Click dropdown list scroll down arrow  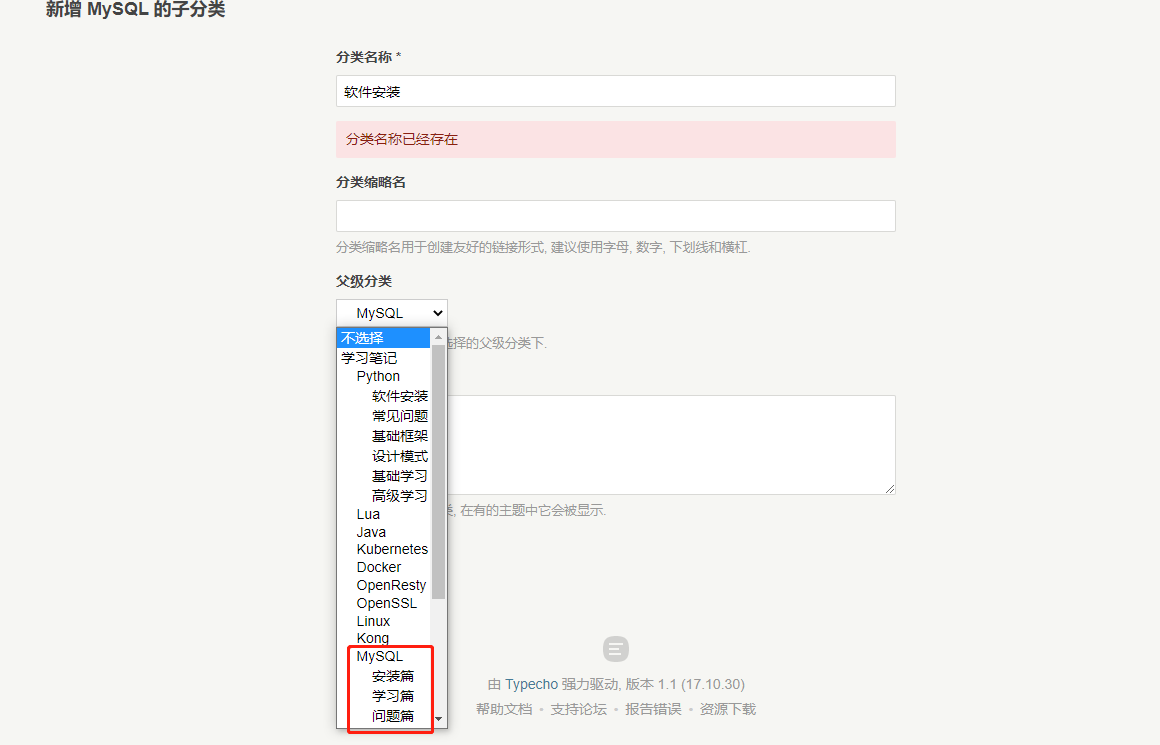pos(439,719)
